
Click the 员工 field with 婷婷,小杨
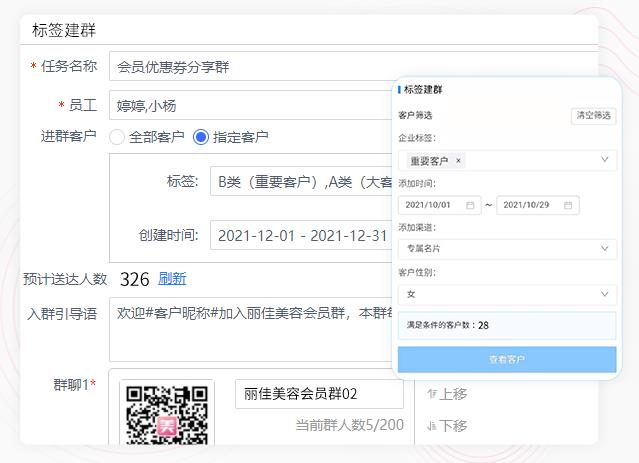(x=251, y=106)
